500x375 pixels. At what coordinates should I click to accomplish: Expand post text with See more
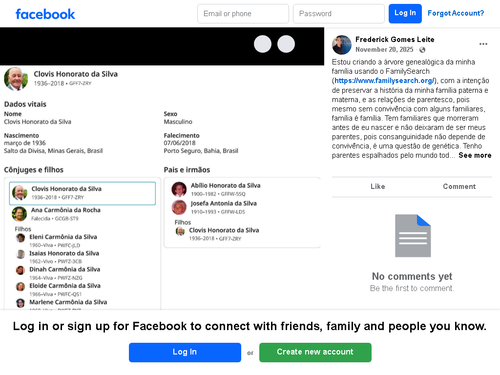click(475, 155)
